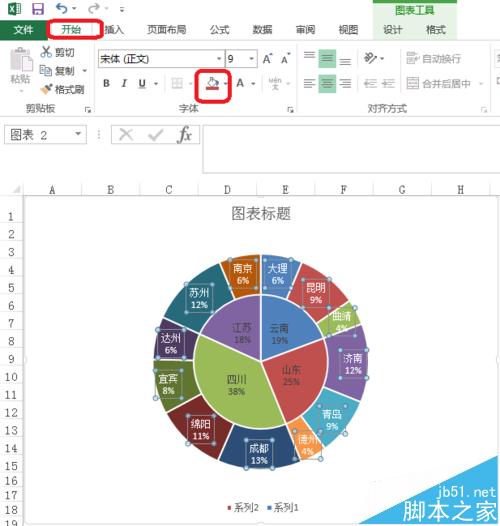Screen dimensions: 500x526
Task: Expand the font name dropdown arrow
Action: pos(219,59)
